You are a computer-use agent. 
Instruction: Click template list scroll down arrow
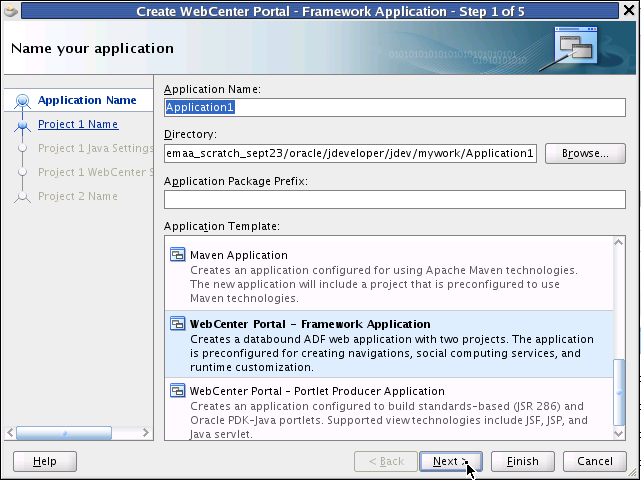(619, 433)
